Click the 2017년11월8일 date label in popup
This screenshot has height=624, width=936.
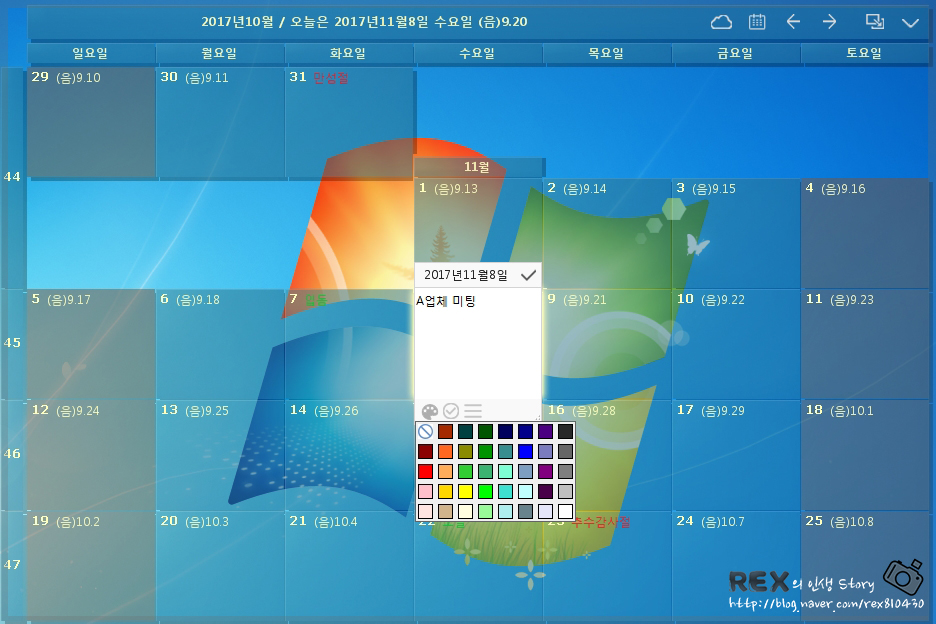[466, 275]
